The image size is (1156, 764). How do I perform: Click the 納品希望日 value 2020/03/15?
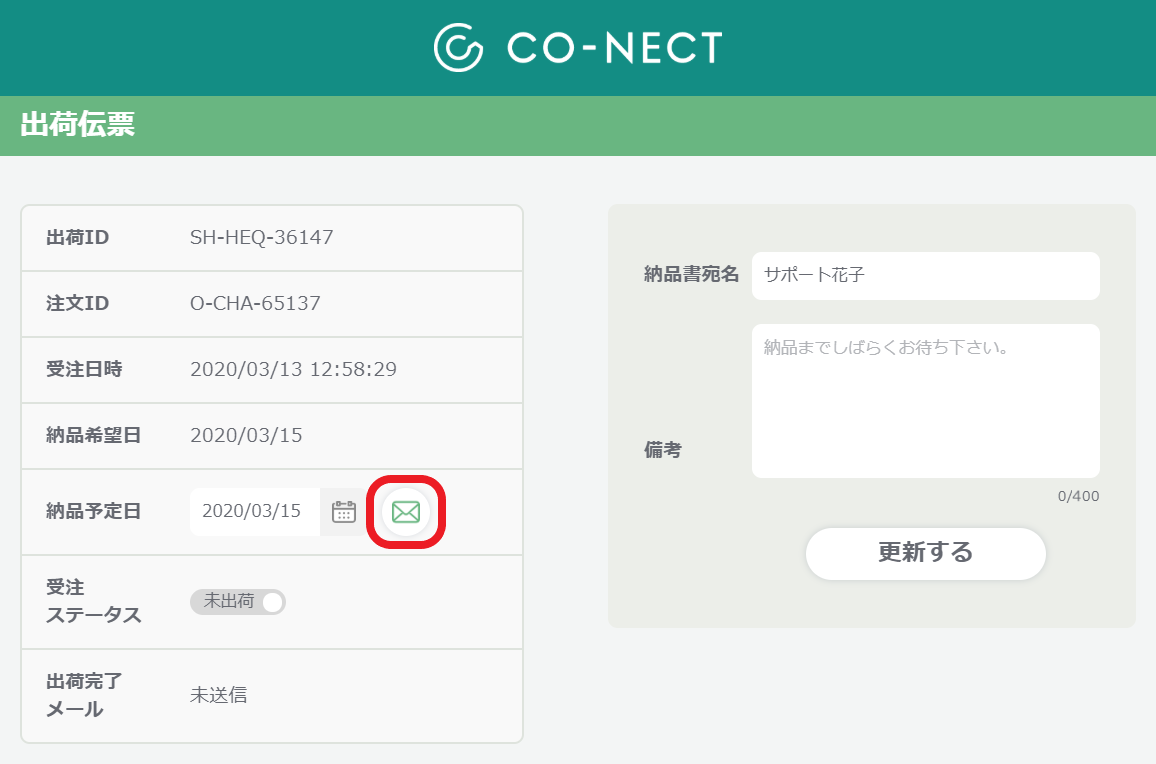pos(246,435)
